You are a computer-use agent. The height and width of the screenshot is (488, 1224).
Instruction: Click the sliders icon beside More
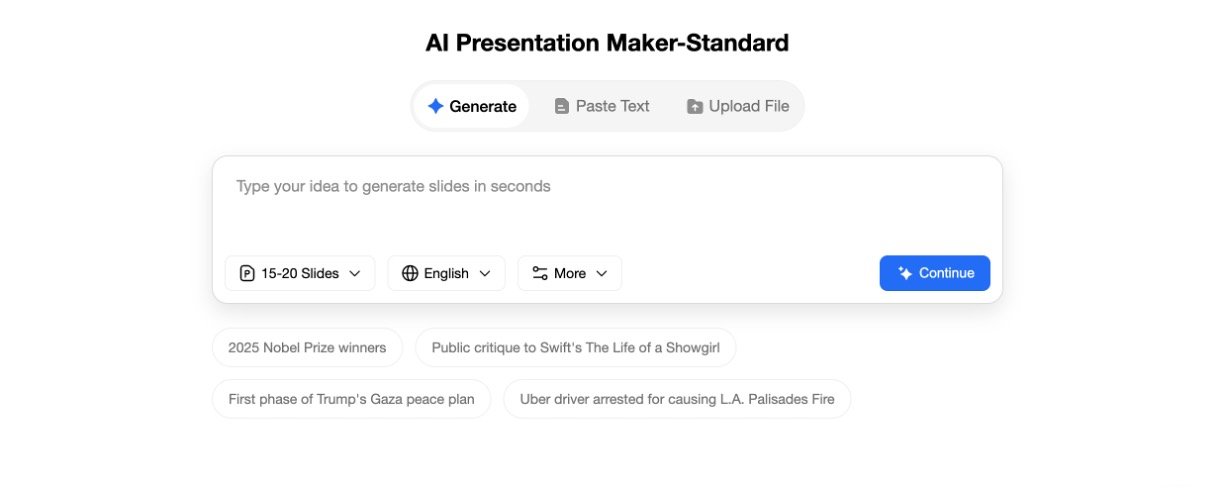pyautogui.click(x=540, y=273)
